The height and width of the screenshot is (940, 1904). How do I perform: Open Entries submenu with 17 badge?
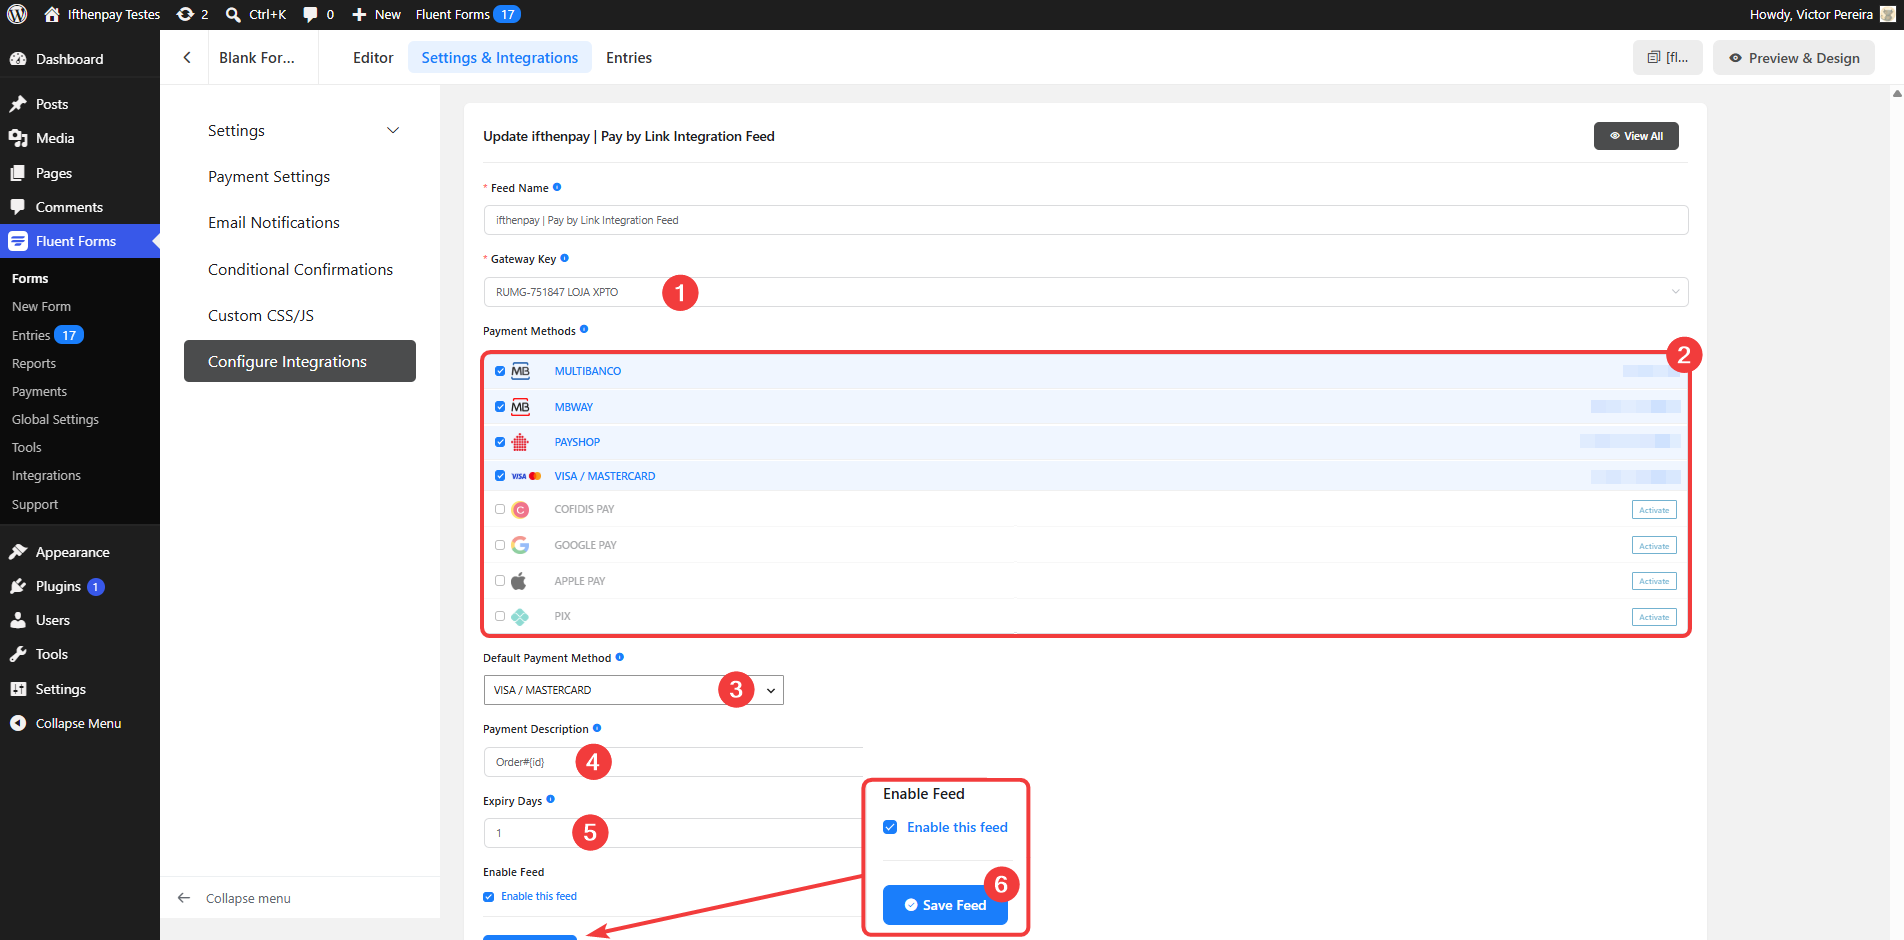(x=47, y=335)
